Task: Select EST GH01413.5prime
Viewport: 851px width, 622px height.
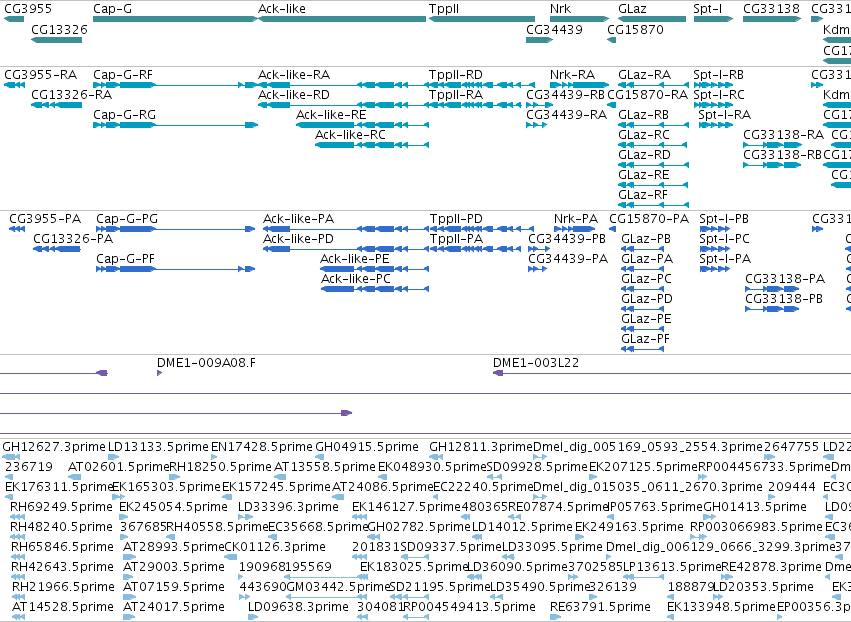Action: tap(755, 507)
